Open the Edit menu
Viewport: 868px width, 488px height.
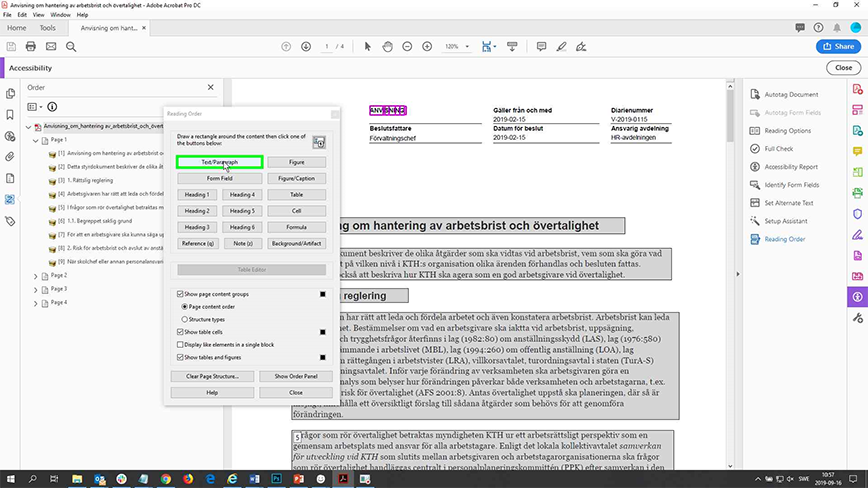pyautogui.click(x=22, y=15)
